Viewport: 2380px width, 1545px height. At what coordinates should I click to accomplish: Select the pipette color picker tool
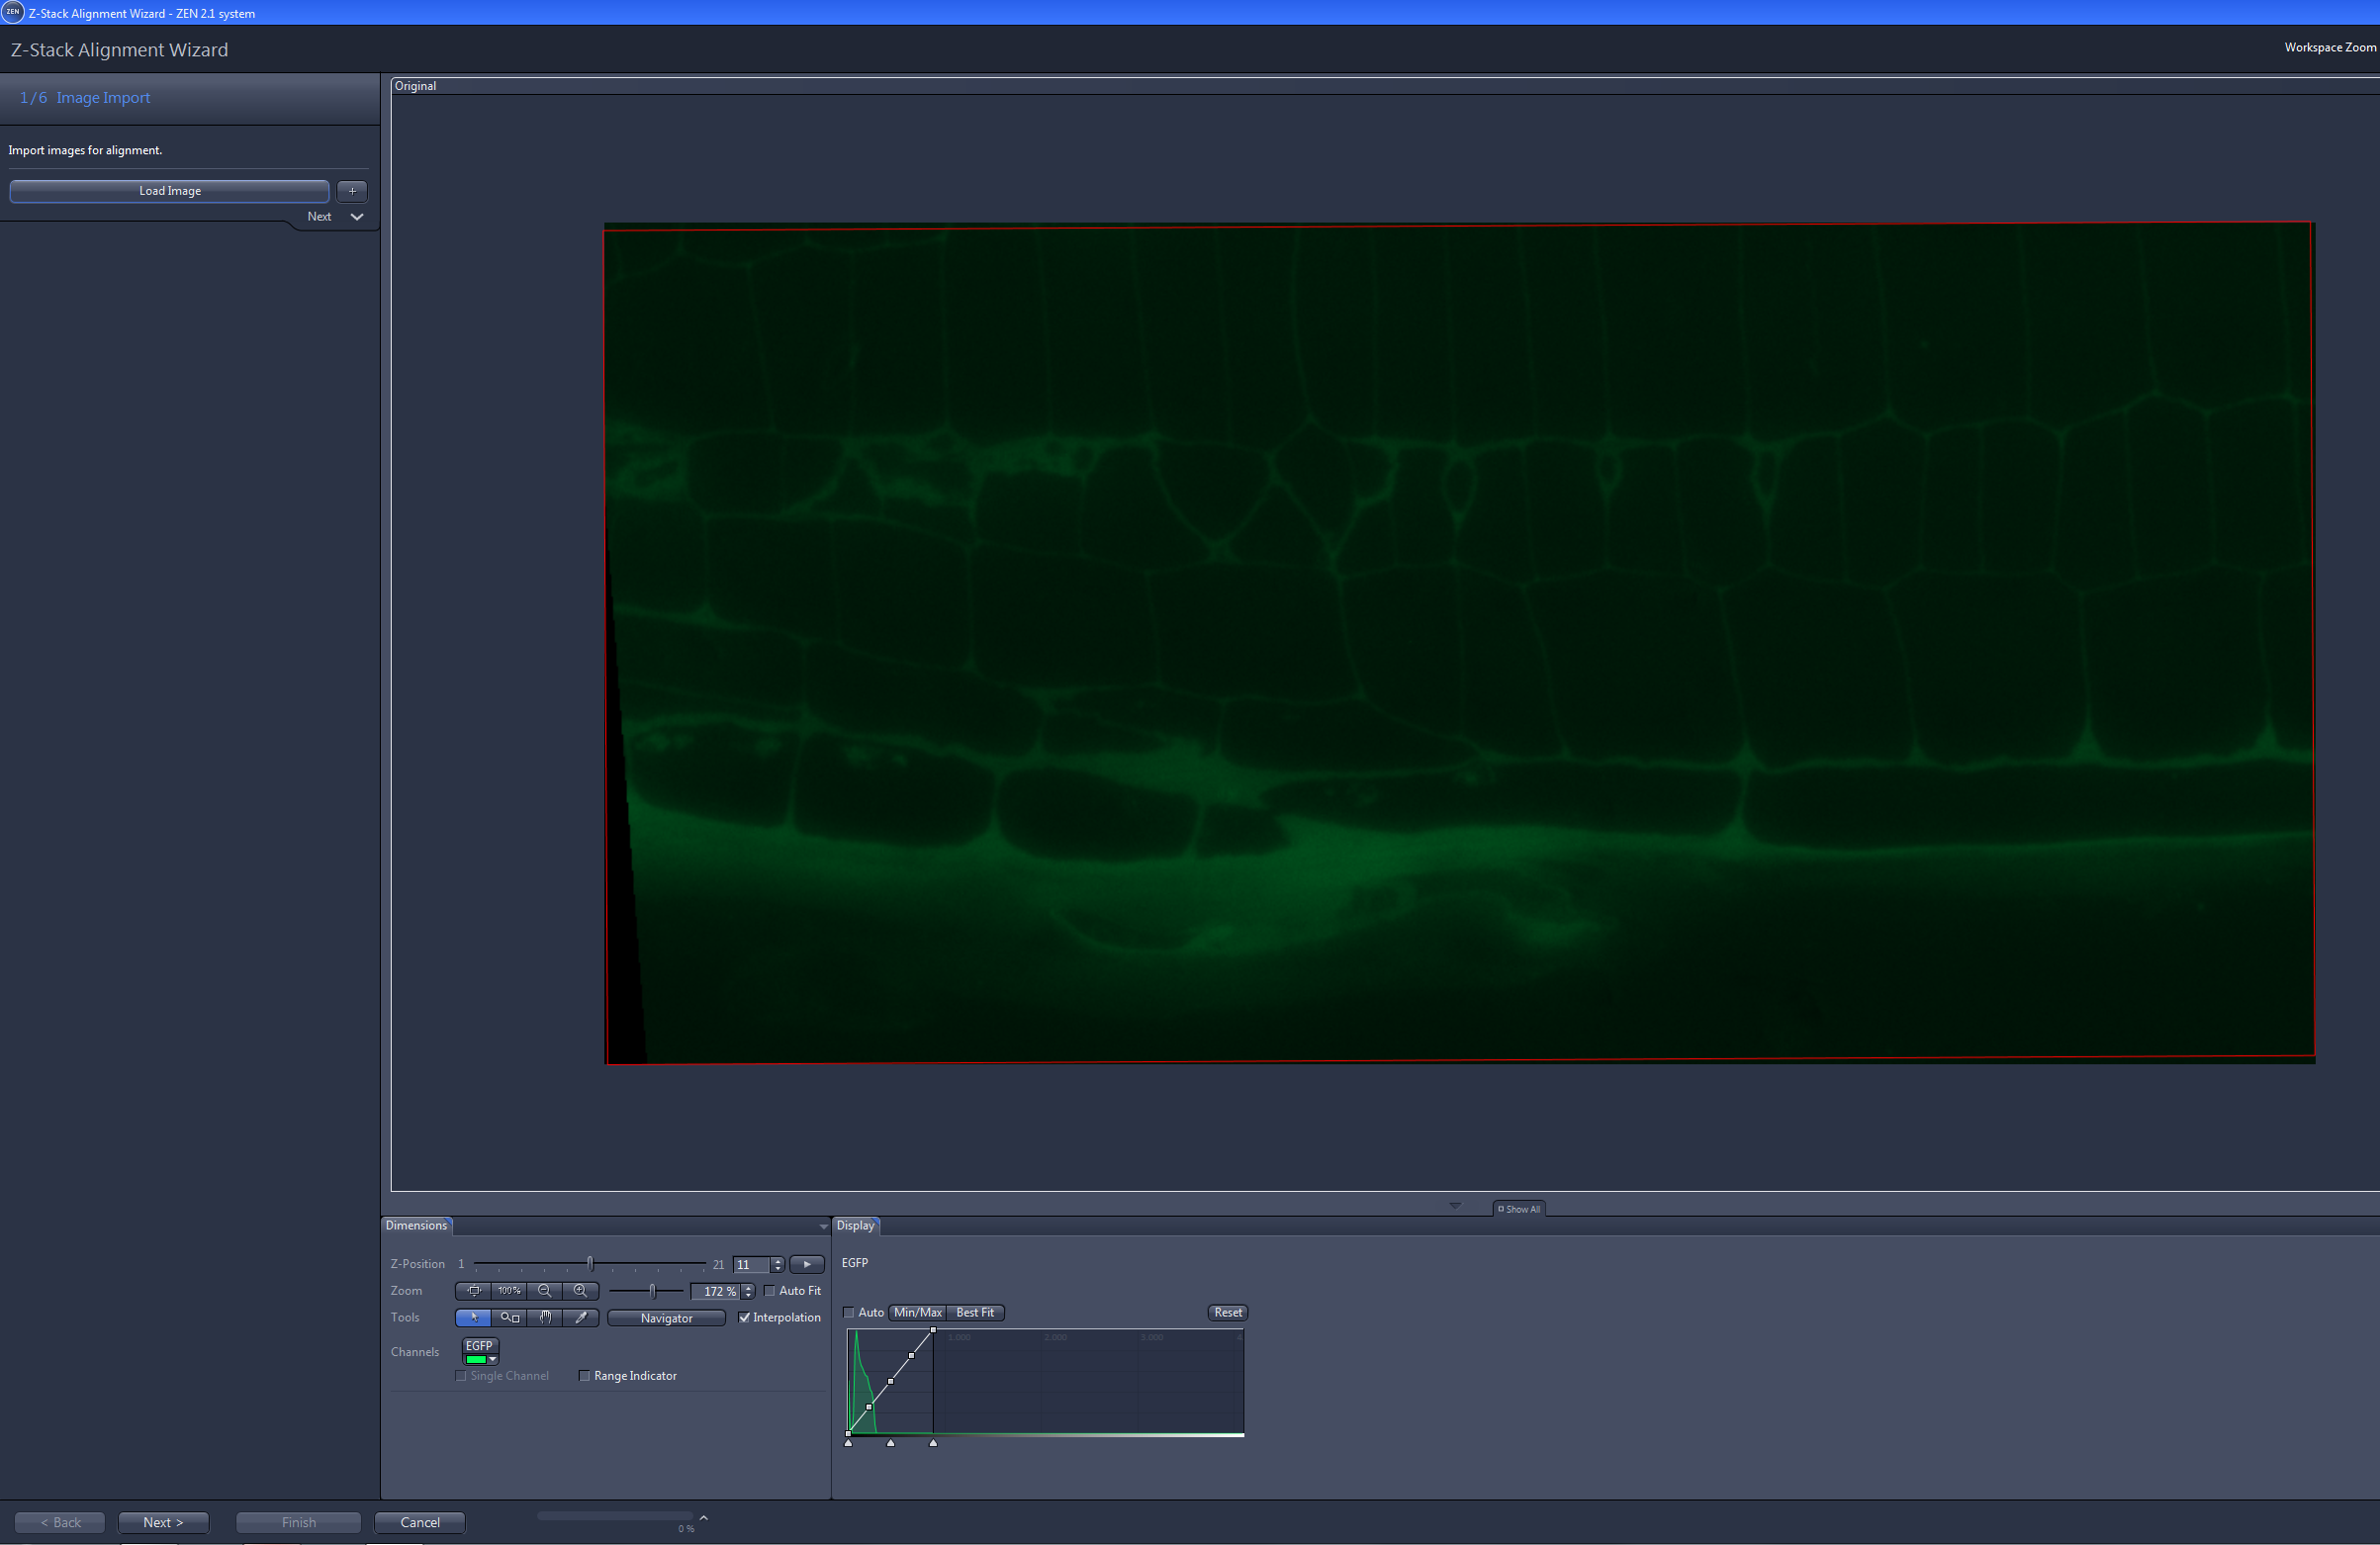[x=582, y=1317]
